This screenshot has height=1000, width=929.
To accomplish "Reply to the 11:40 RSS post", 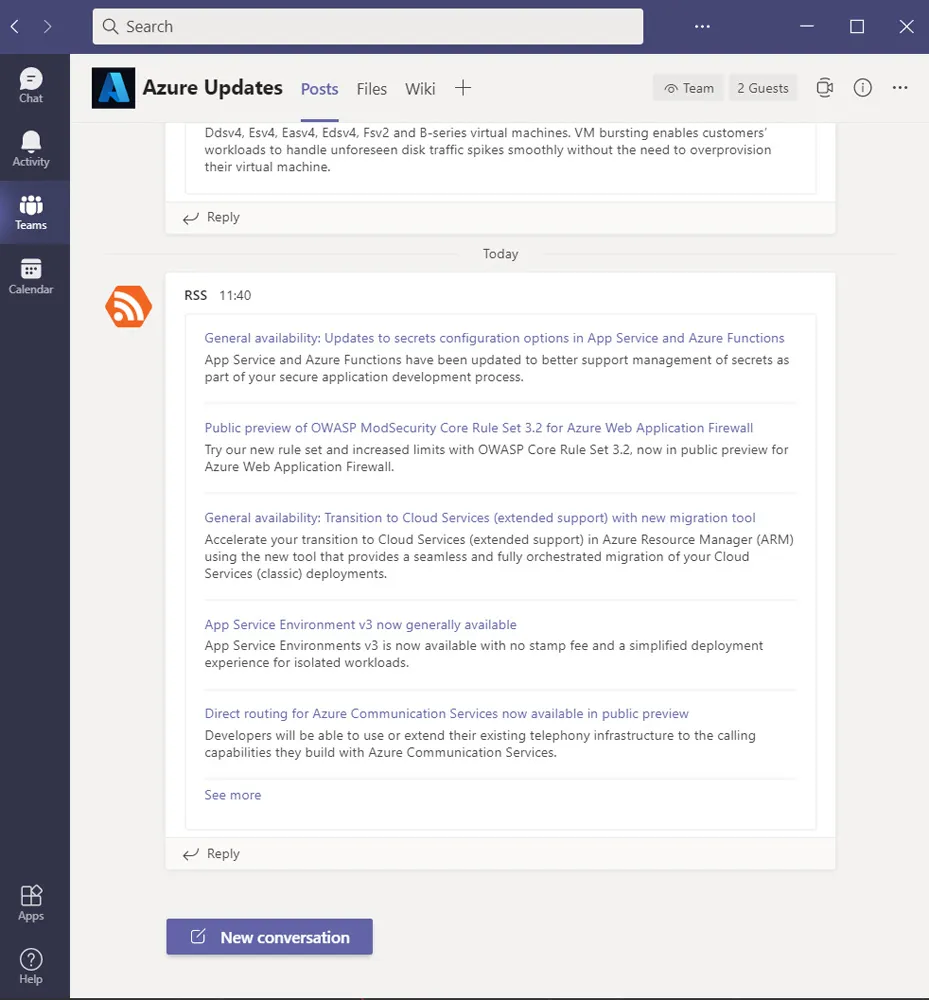I will click(212, 854).
